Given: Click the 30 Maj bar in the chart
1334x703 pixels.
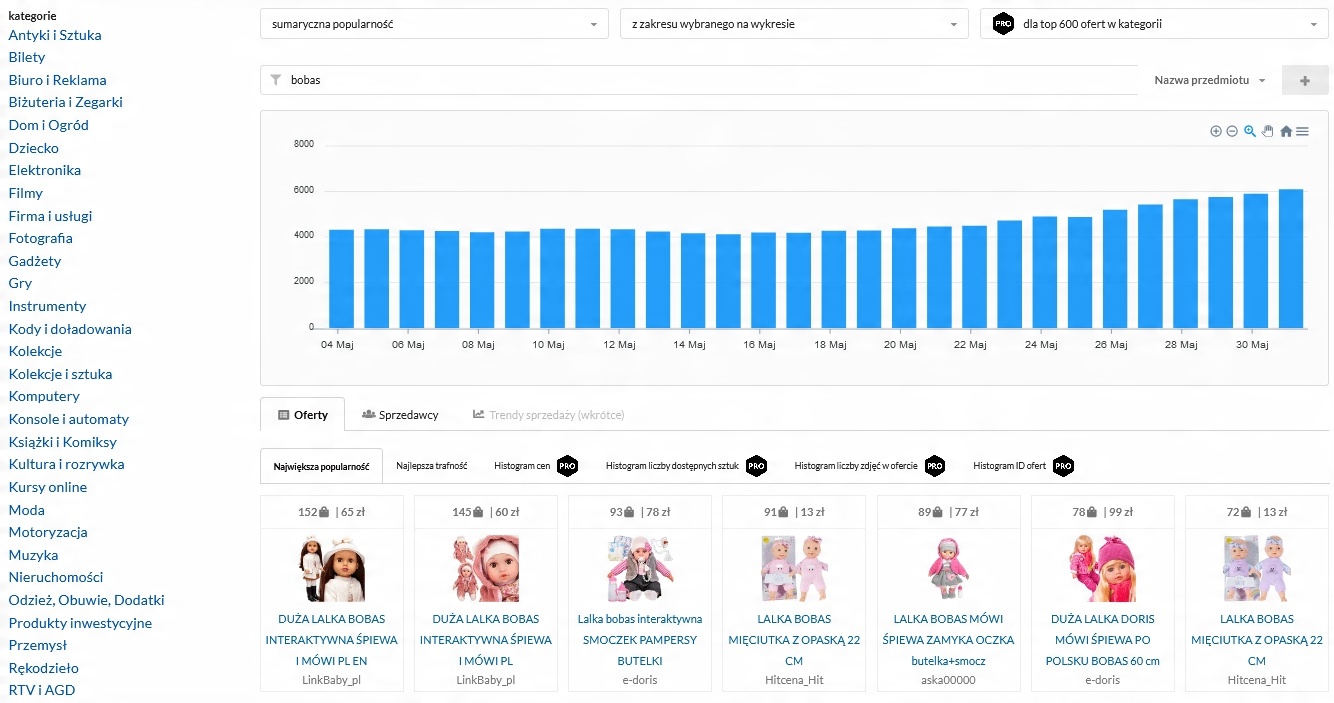Looking at the screenshot, I should point(1256,260).
